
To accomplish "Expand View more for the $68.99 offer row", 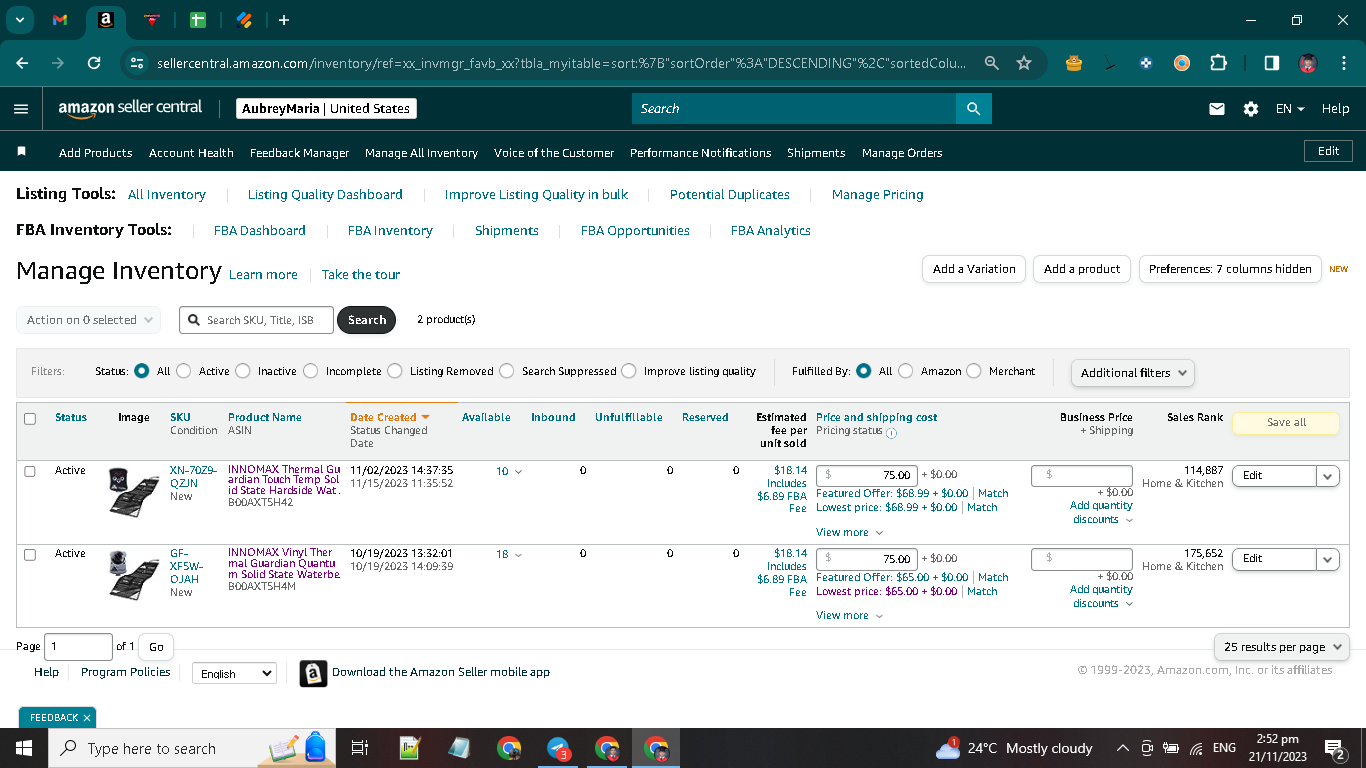I will (x=849, y=533).
